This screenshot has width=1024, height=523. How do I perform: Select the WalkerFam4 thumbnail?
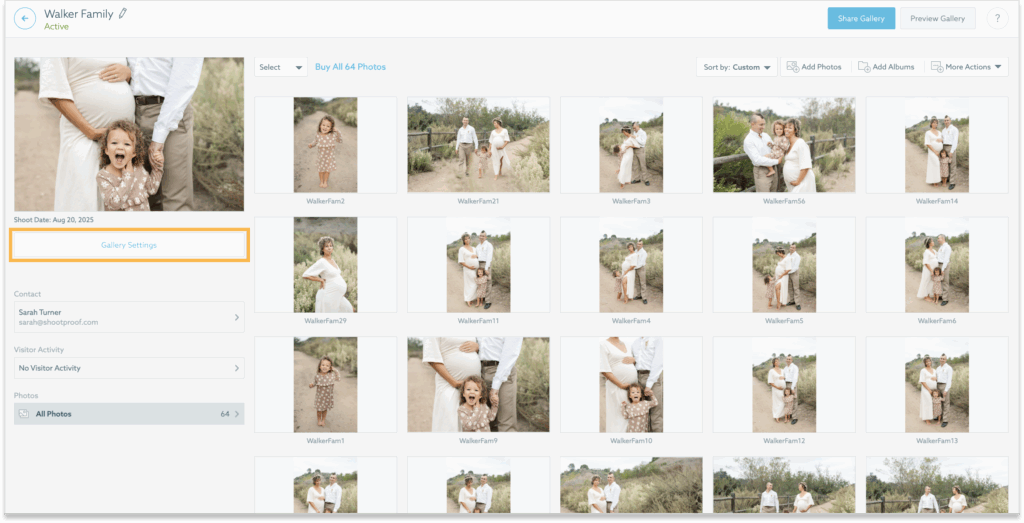click(631, 265)
